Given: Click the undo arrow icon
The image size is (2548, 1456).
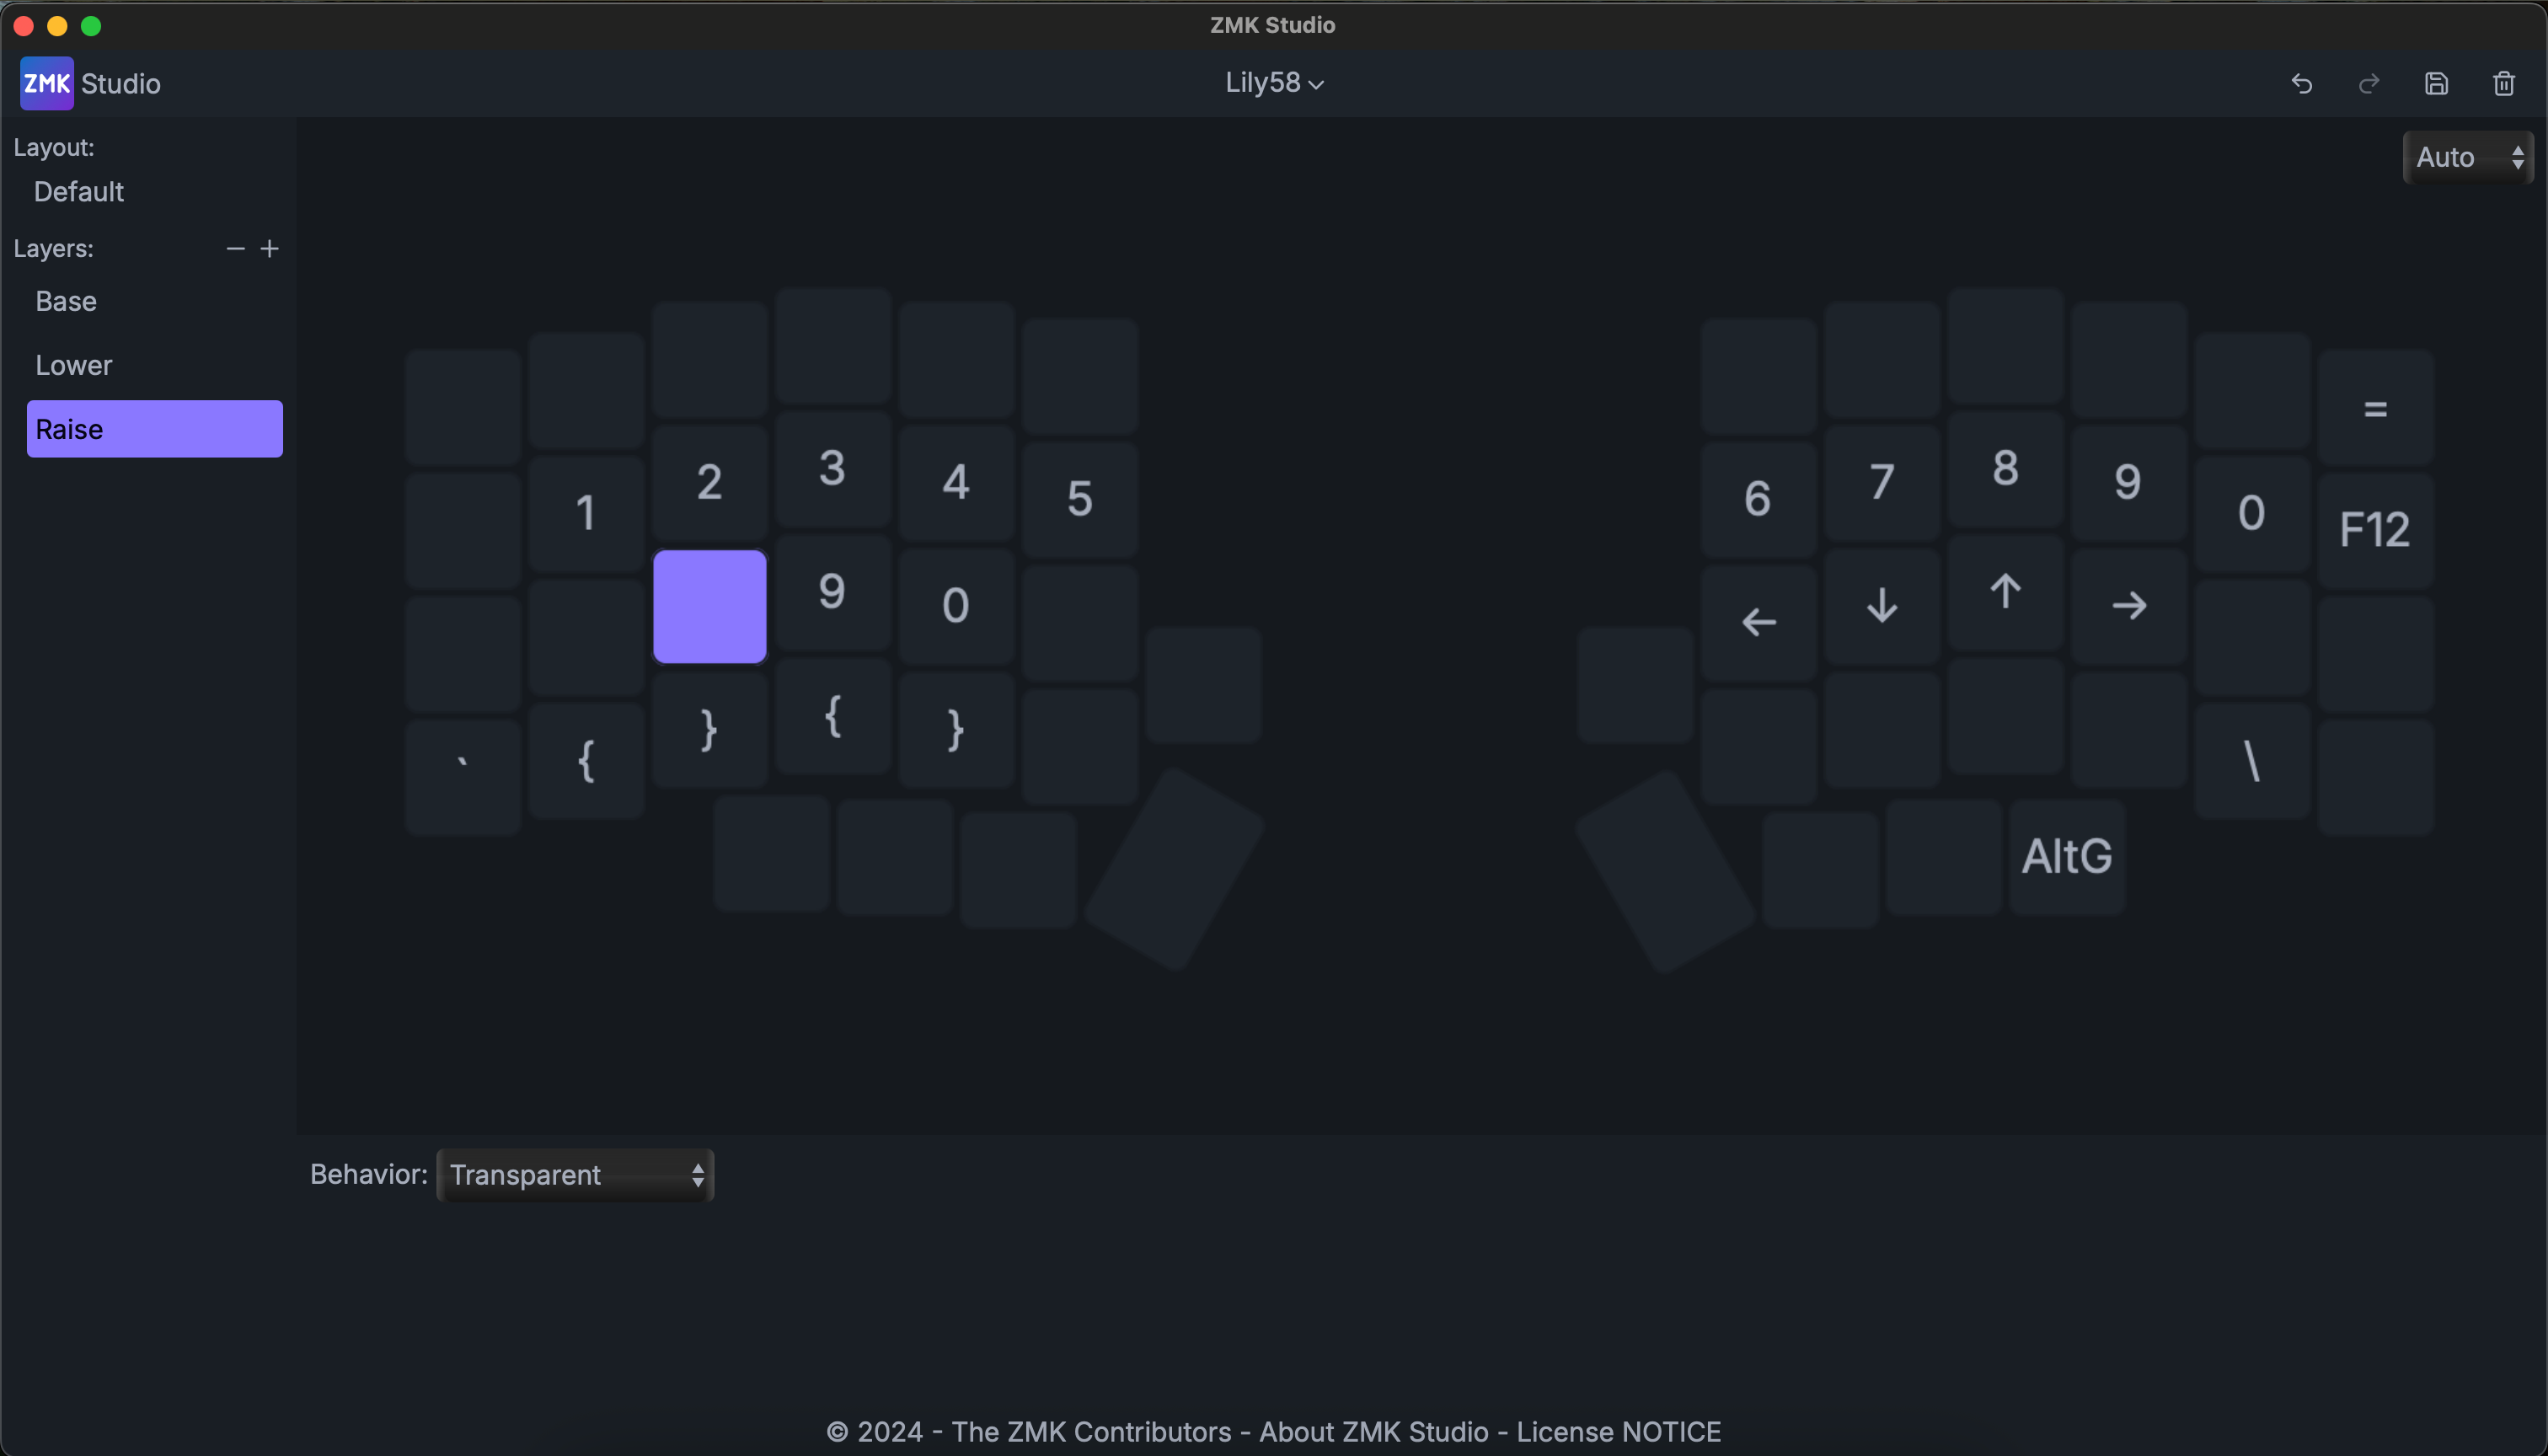Looking at the screenshot, I should click(2301, 84).
